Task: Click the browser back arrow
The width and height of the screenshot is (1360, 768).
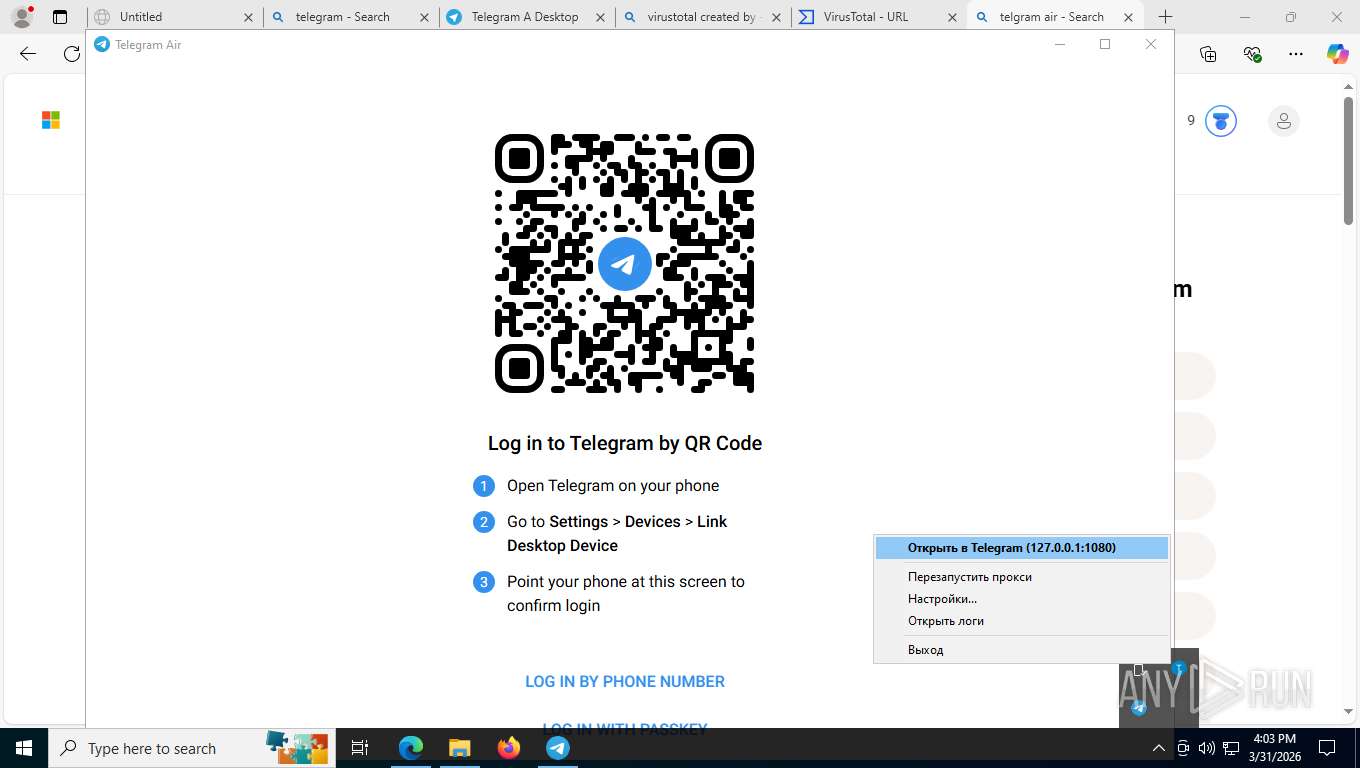Action: tap(28, 54)
